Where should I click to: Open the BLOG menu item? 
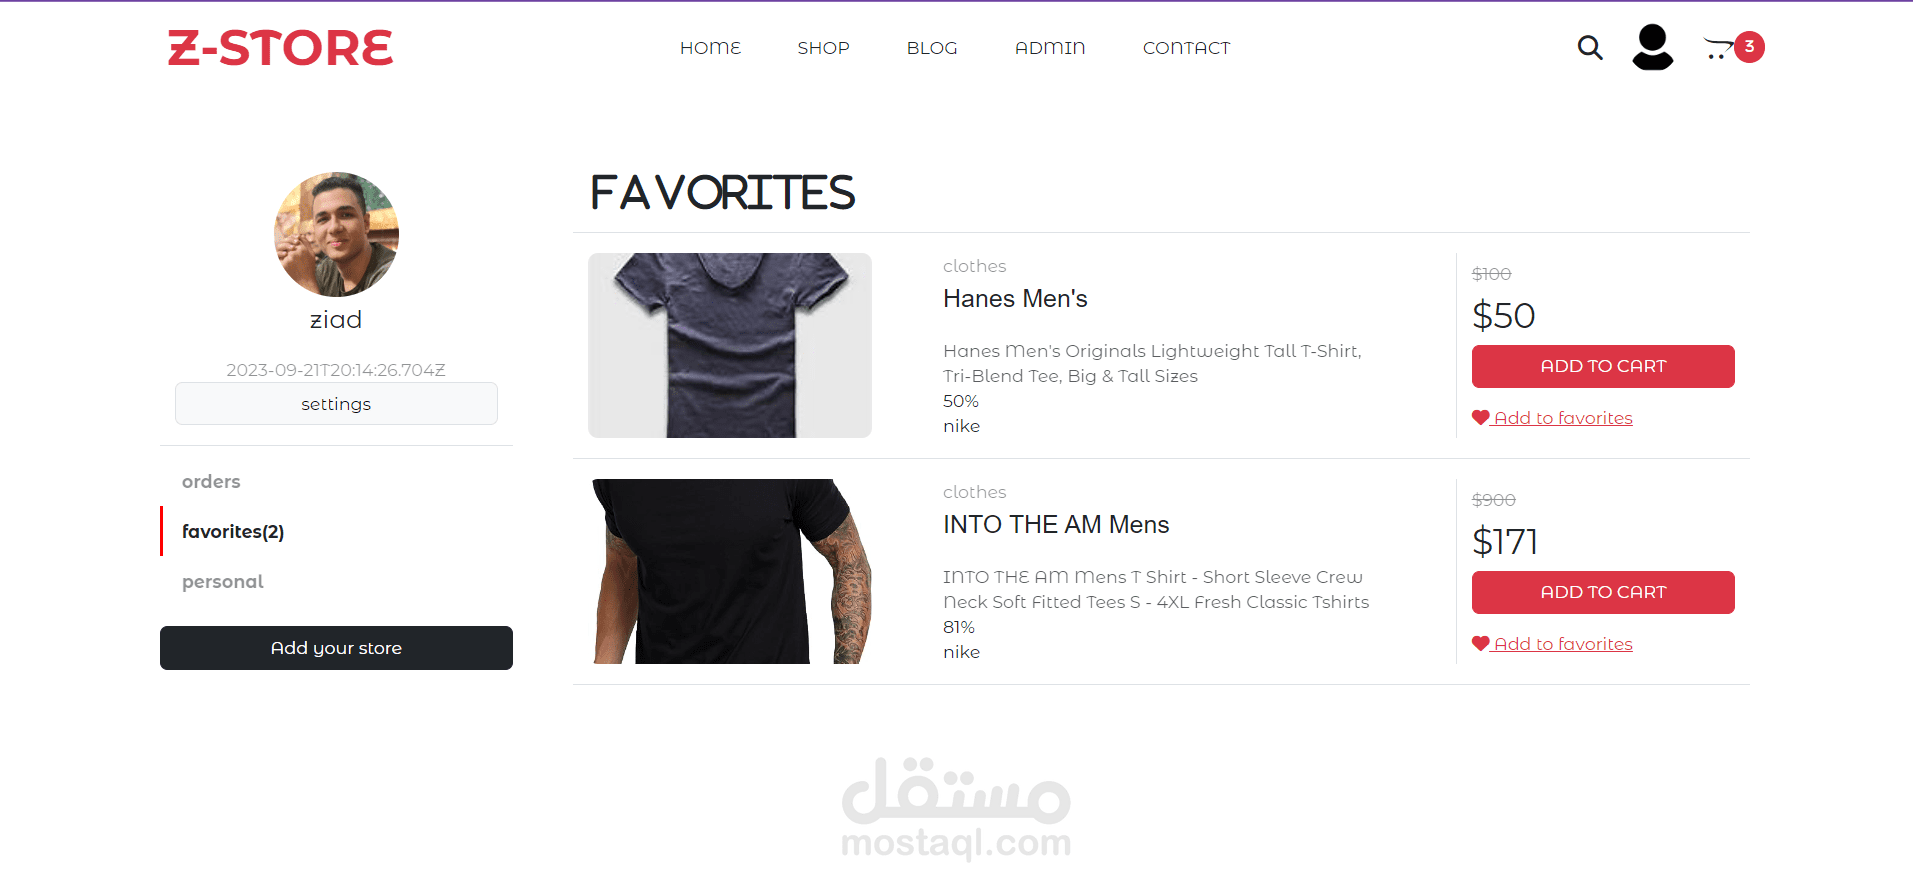coord(932,48)
